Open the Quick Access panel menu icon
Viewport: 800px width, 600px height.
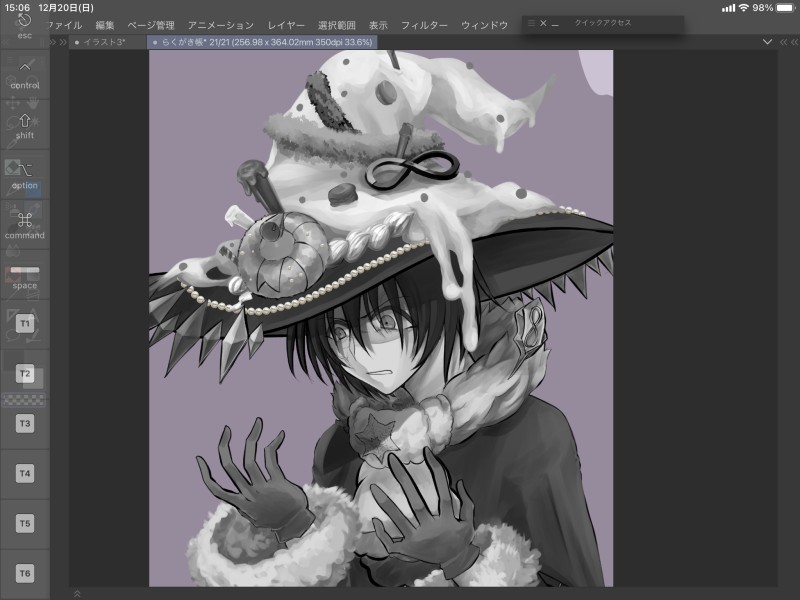point(531,23)
